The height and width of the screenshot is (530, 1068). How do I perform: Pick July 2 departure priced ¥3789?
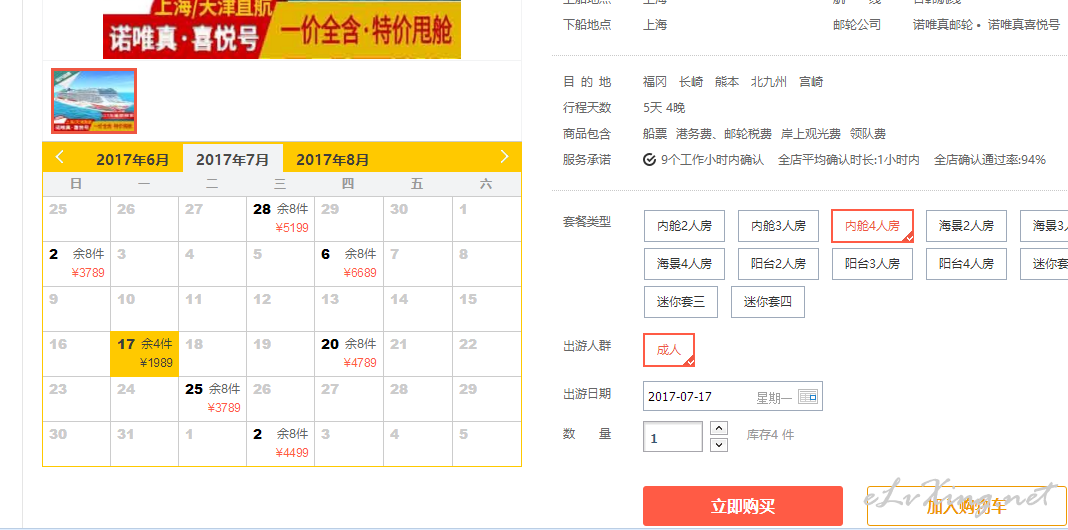click(76, 264)
